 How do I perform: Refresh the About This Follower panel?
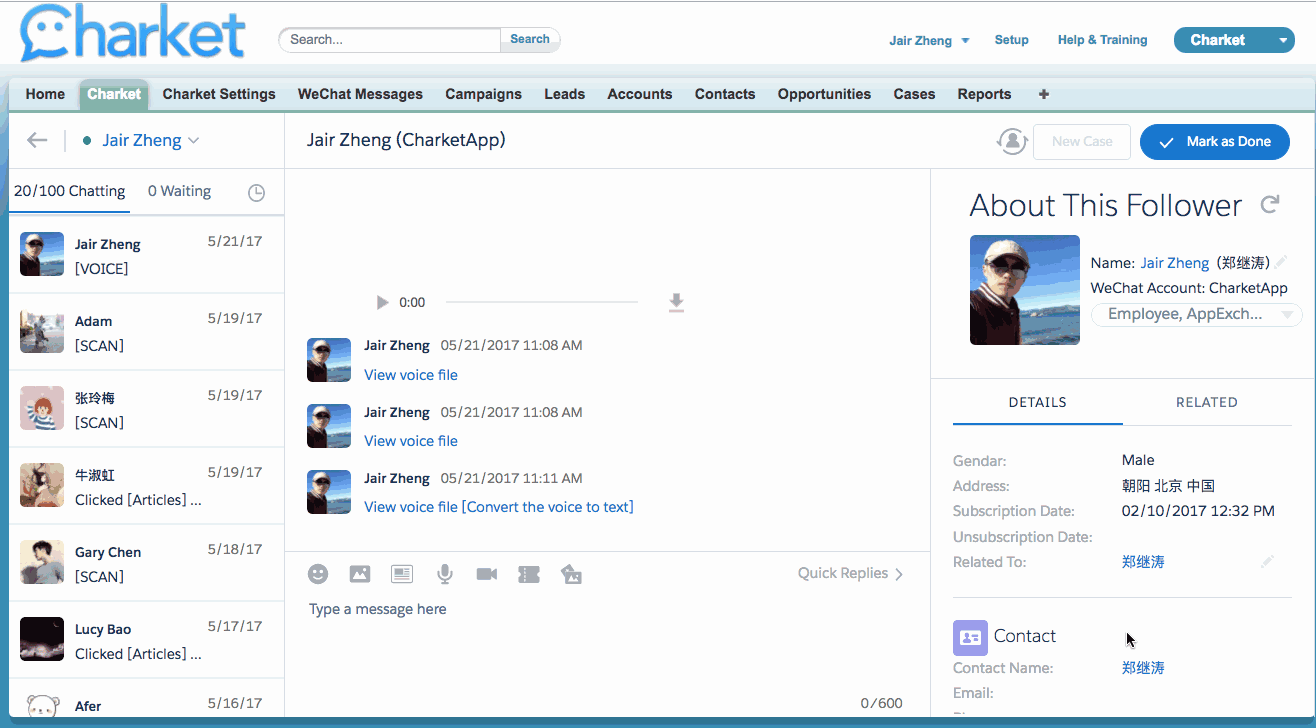[1270, 205]
